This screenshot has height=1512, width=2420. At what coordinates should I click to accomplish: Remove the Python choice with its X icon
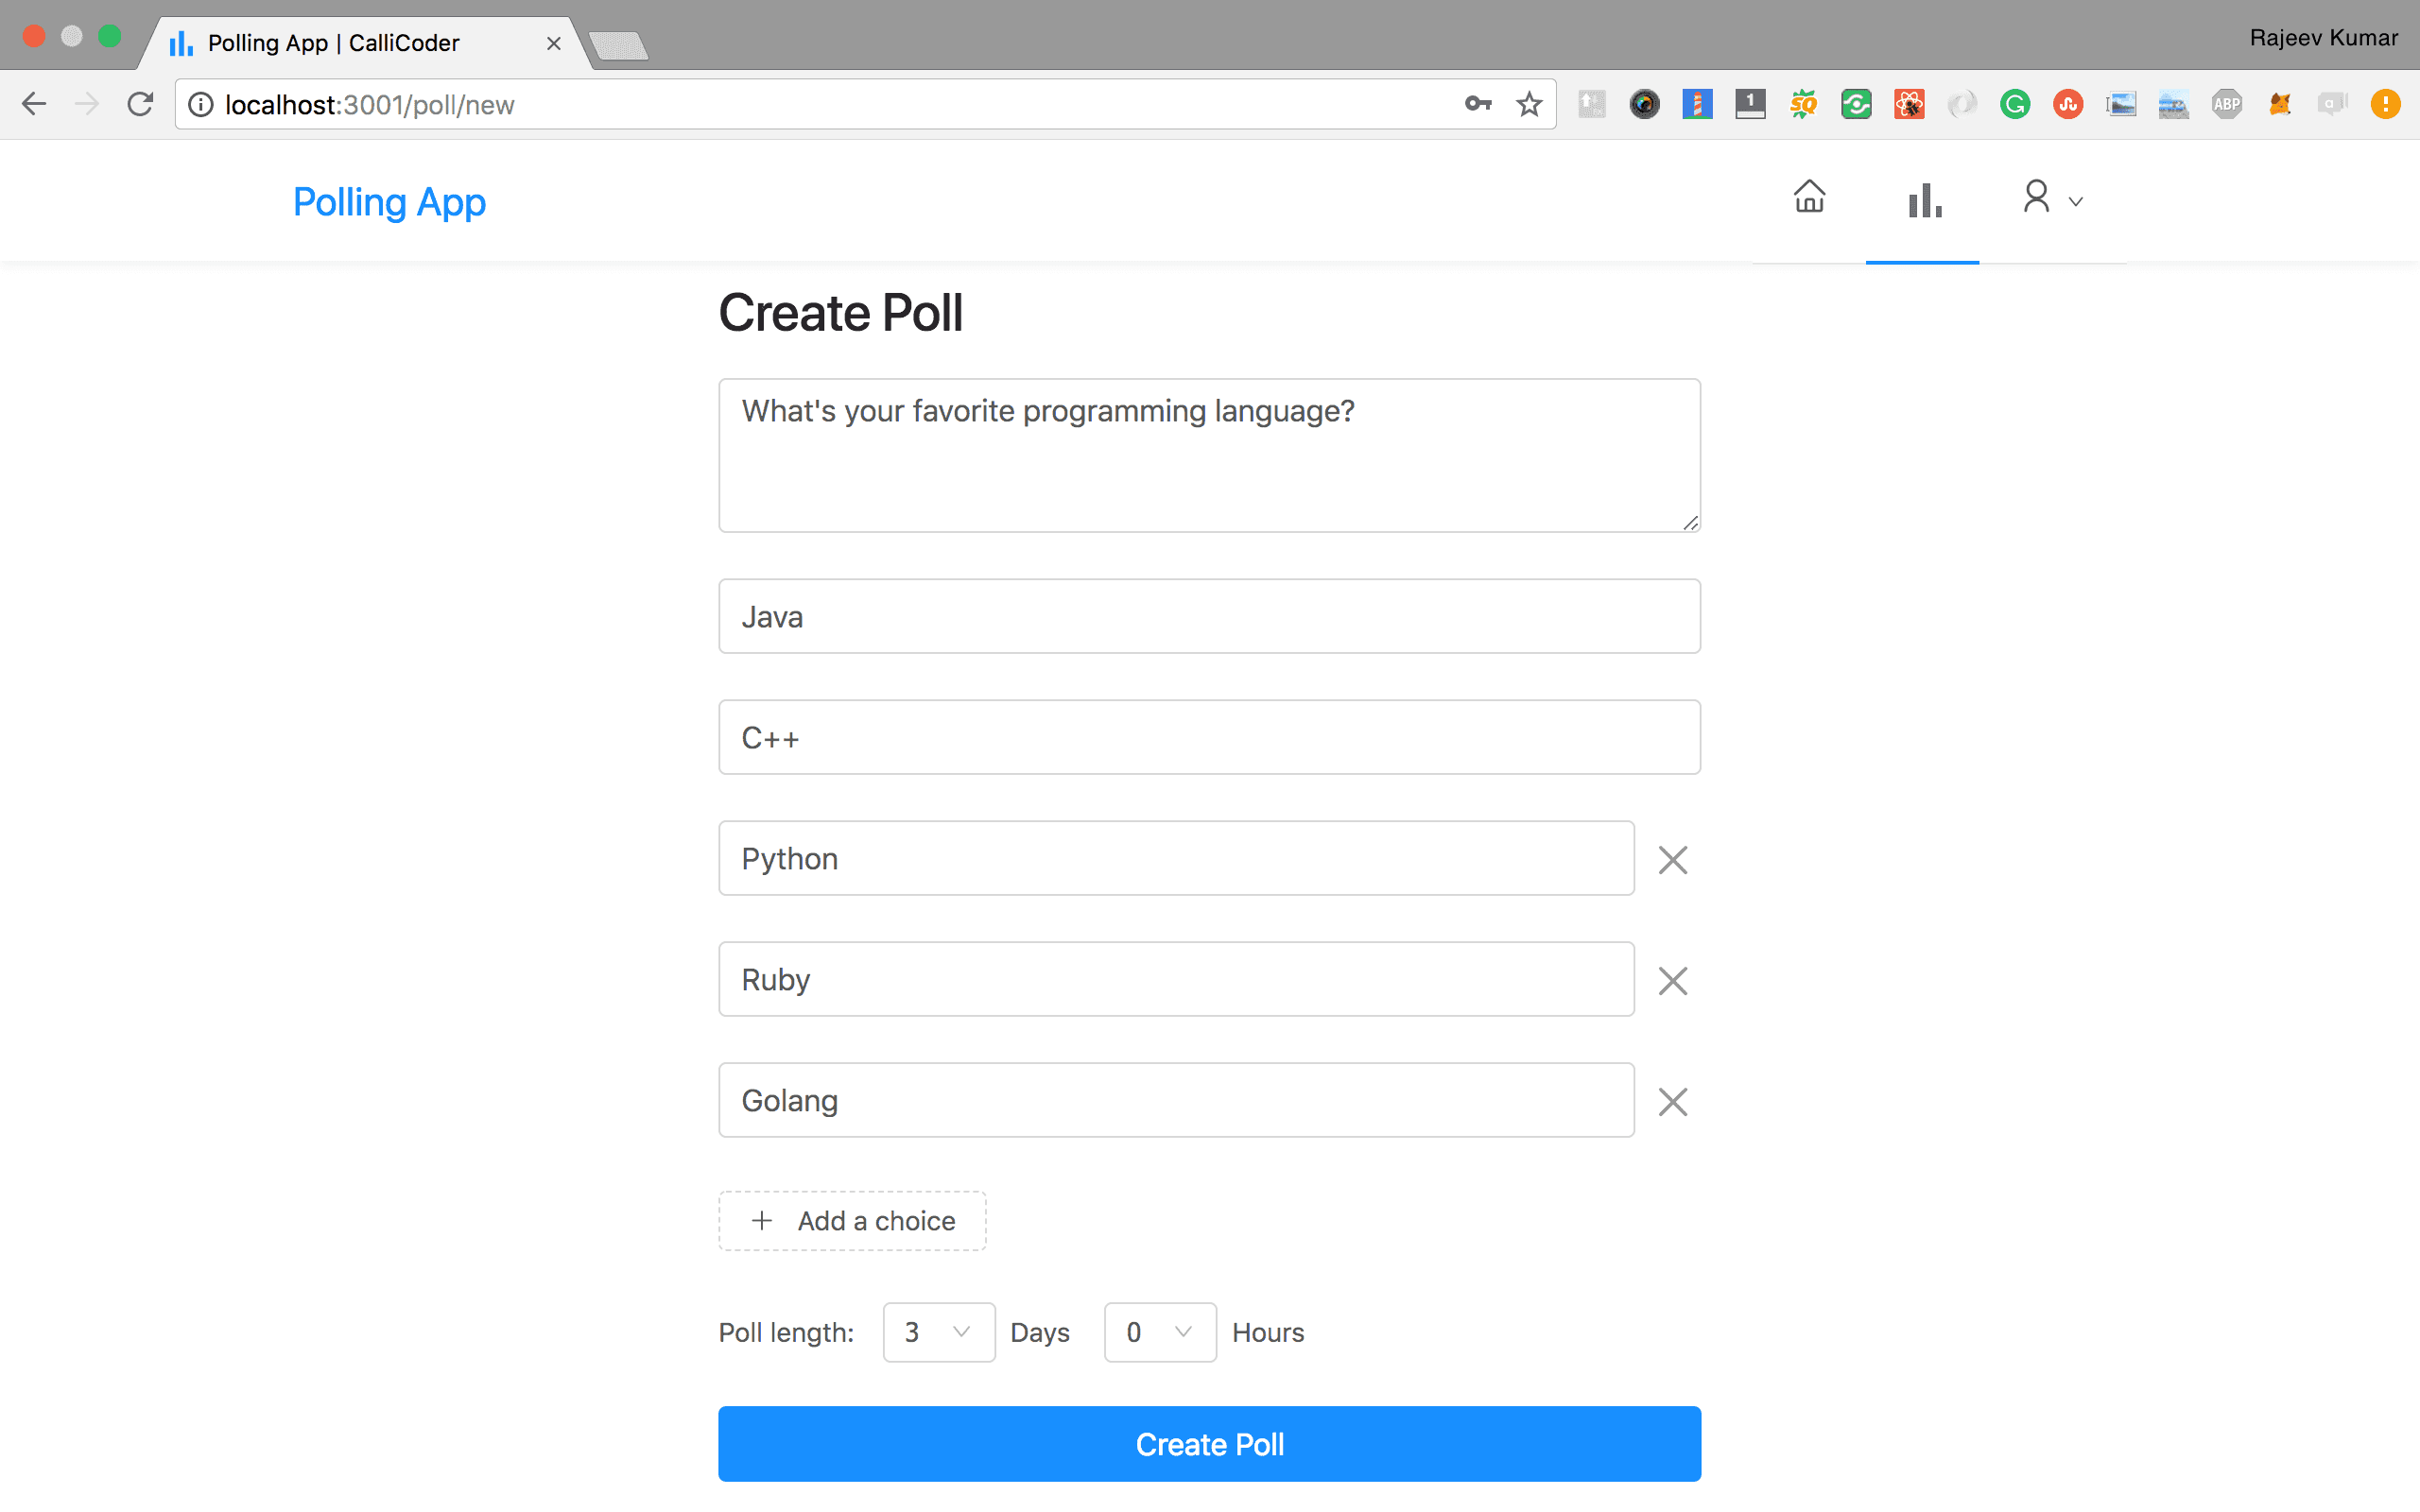pyautogui.click(x=1672, y=859)
